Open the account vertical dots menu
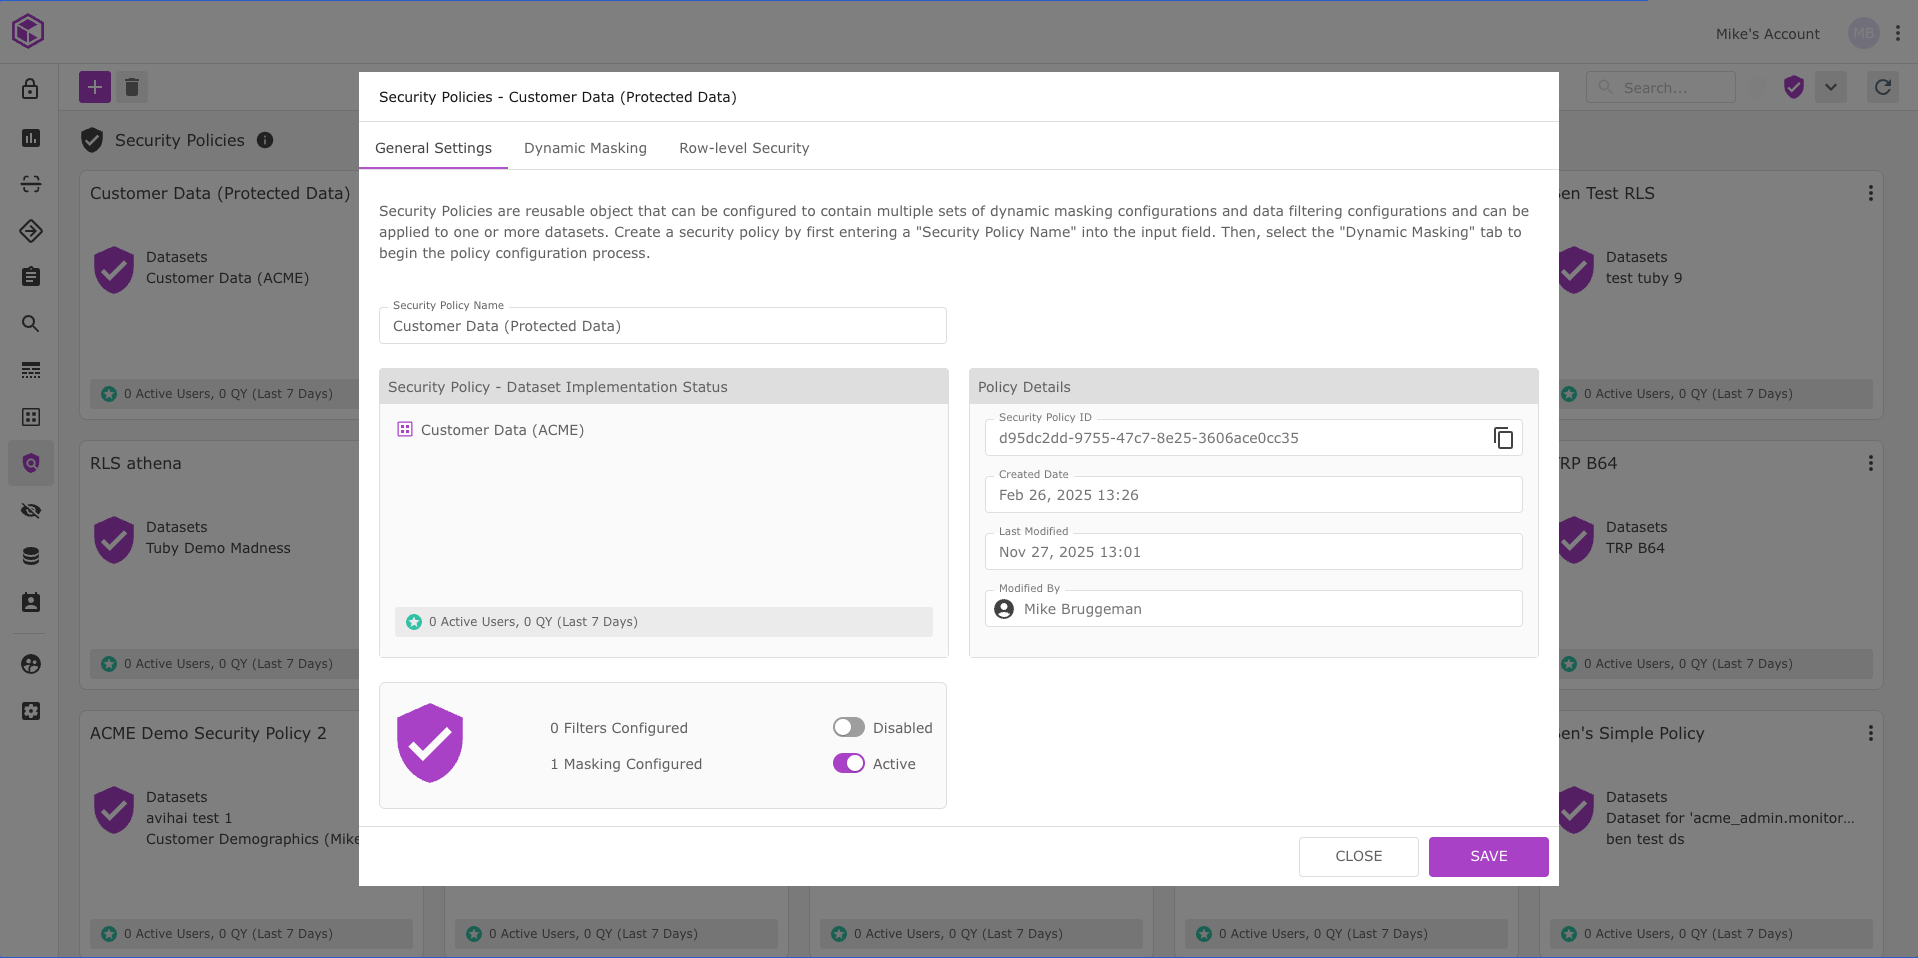Viewport: 1918px width, 958px height. pos(1898,33)
